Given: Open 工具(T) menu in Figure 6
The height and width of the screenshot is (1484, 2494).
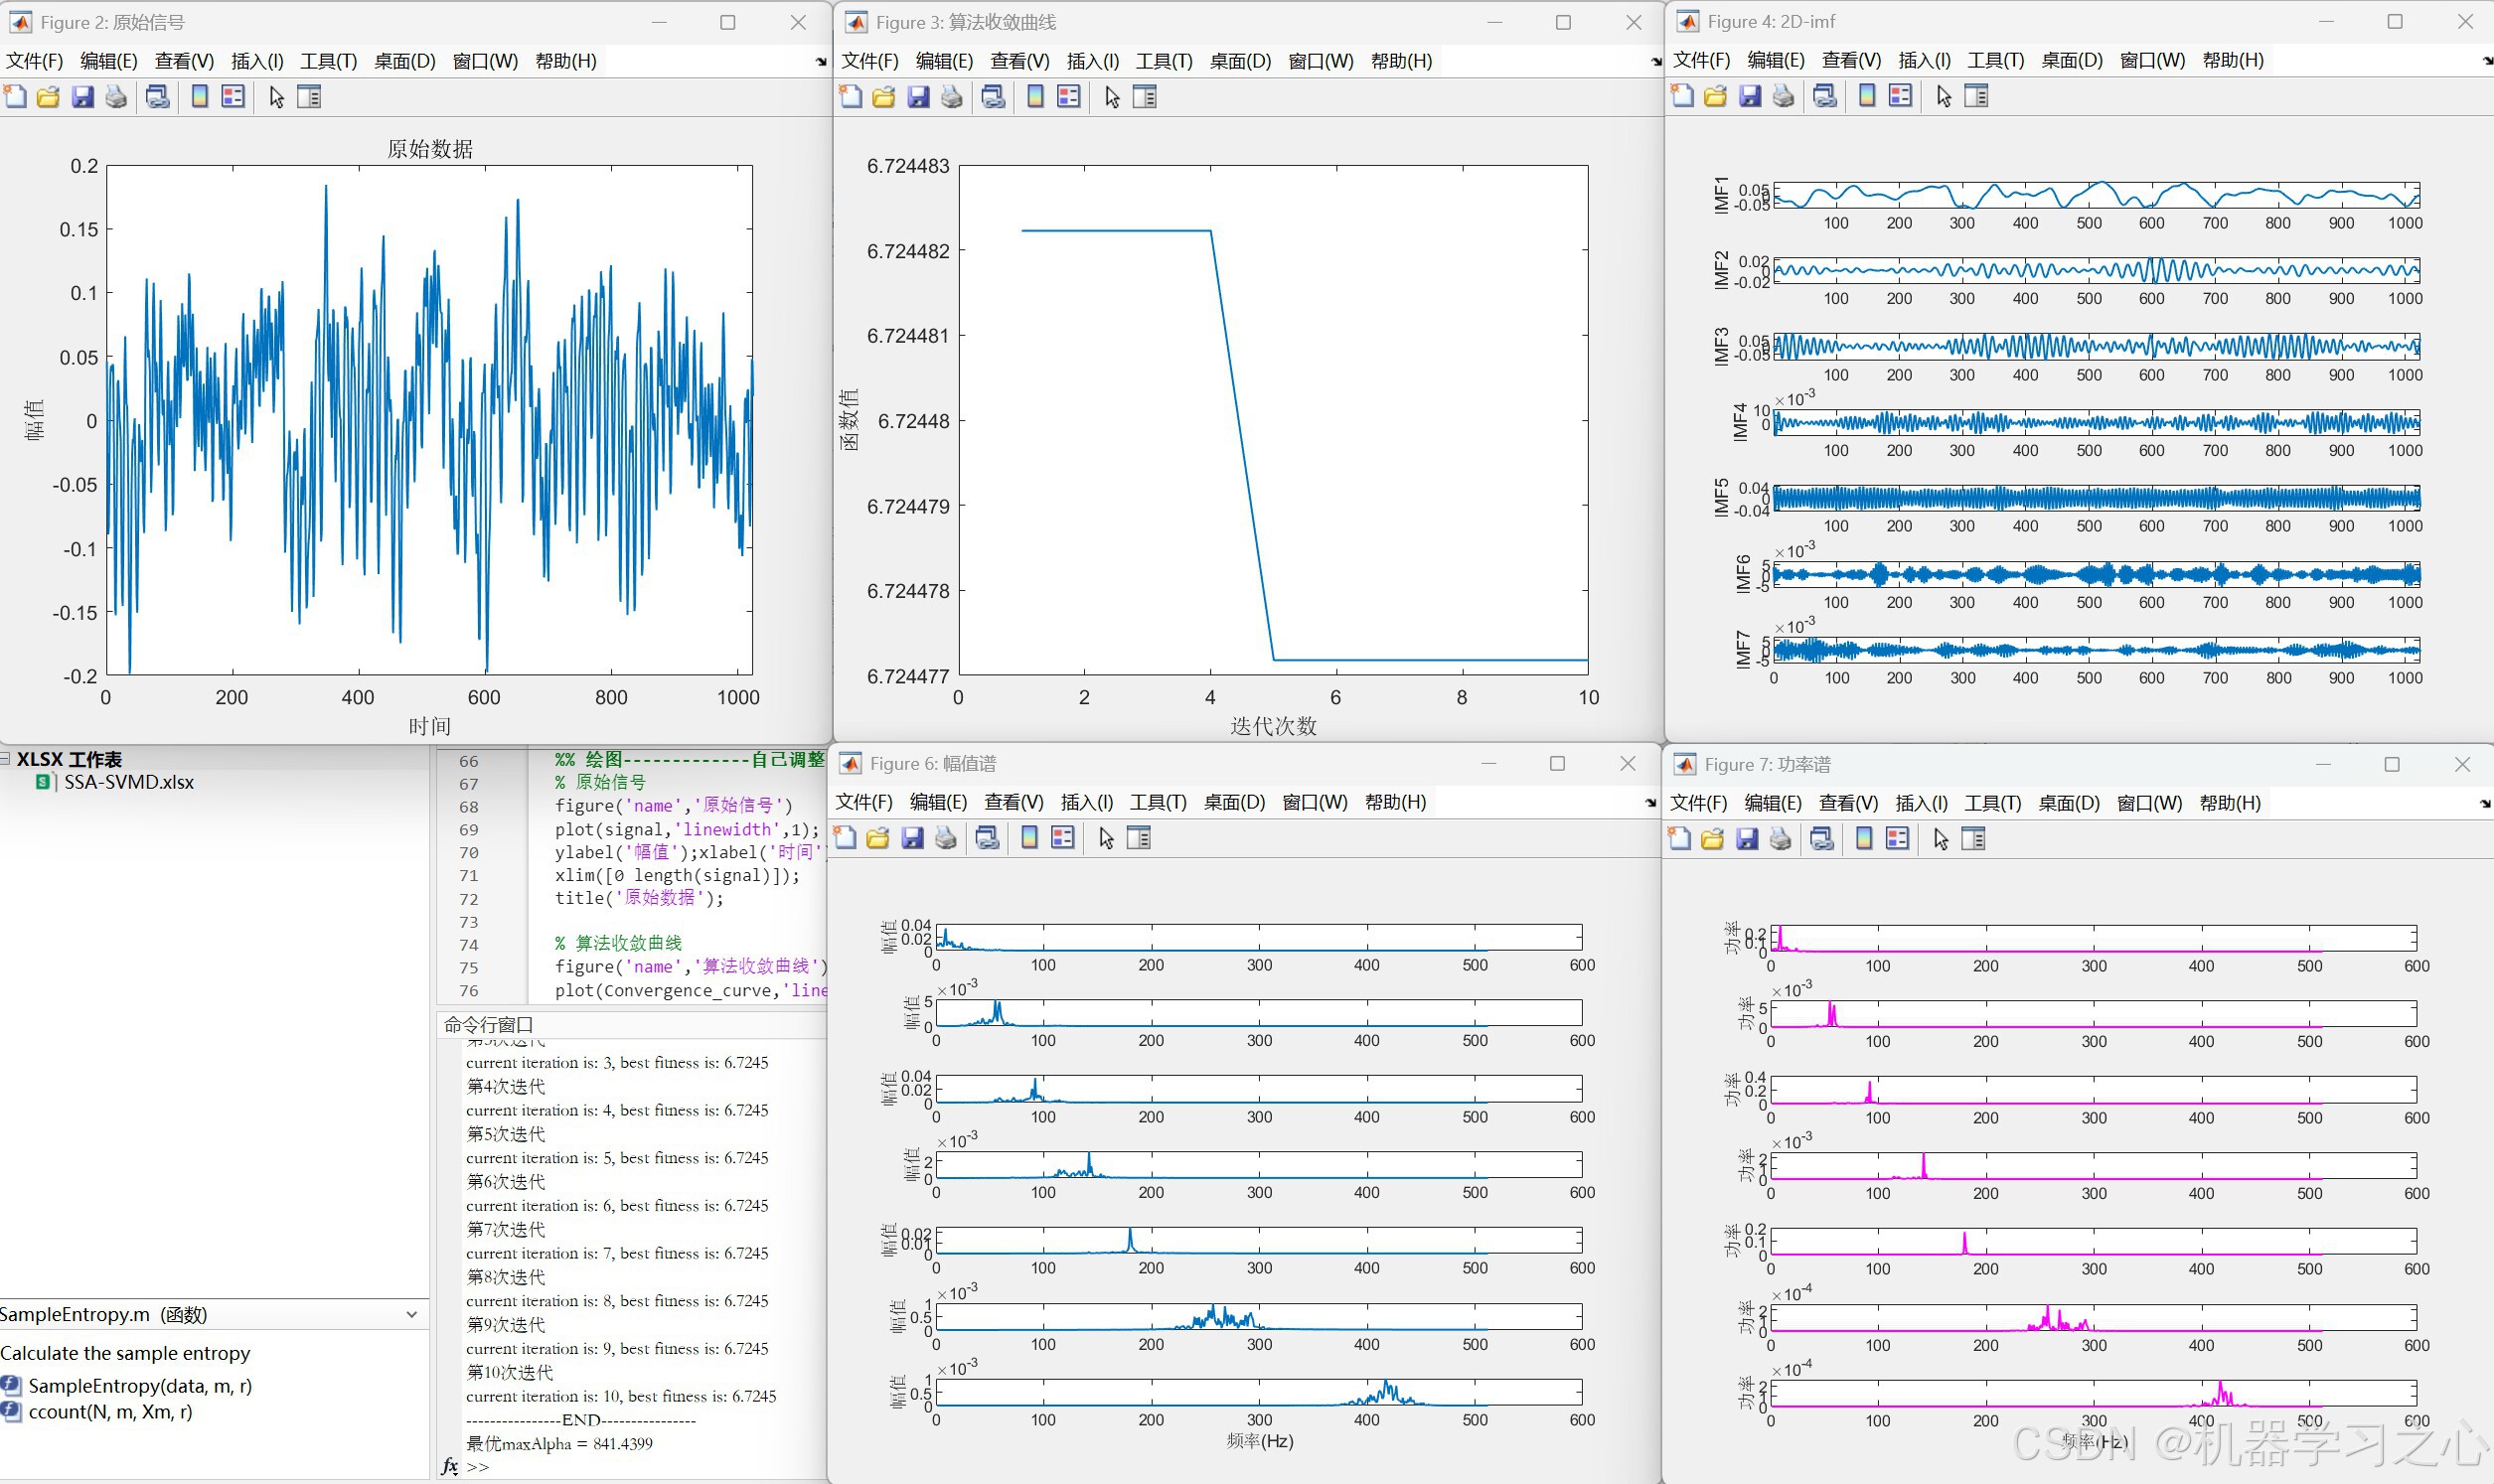Looking at the screenshot, I should pyautogui.click(x=1157, y=802).
